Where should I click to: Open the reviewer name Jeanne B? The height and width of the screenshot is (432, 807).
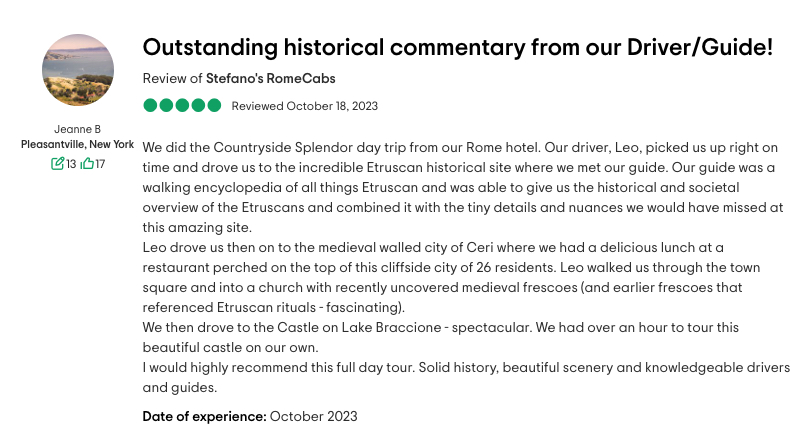77,129
